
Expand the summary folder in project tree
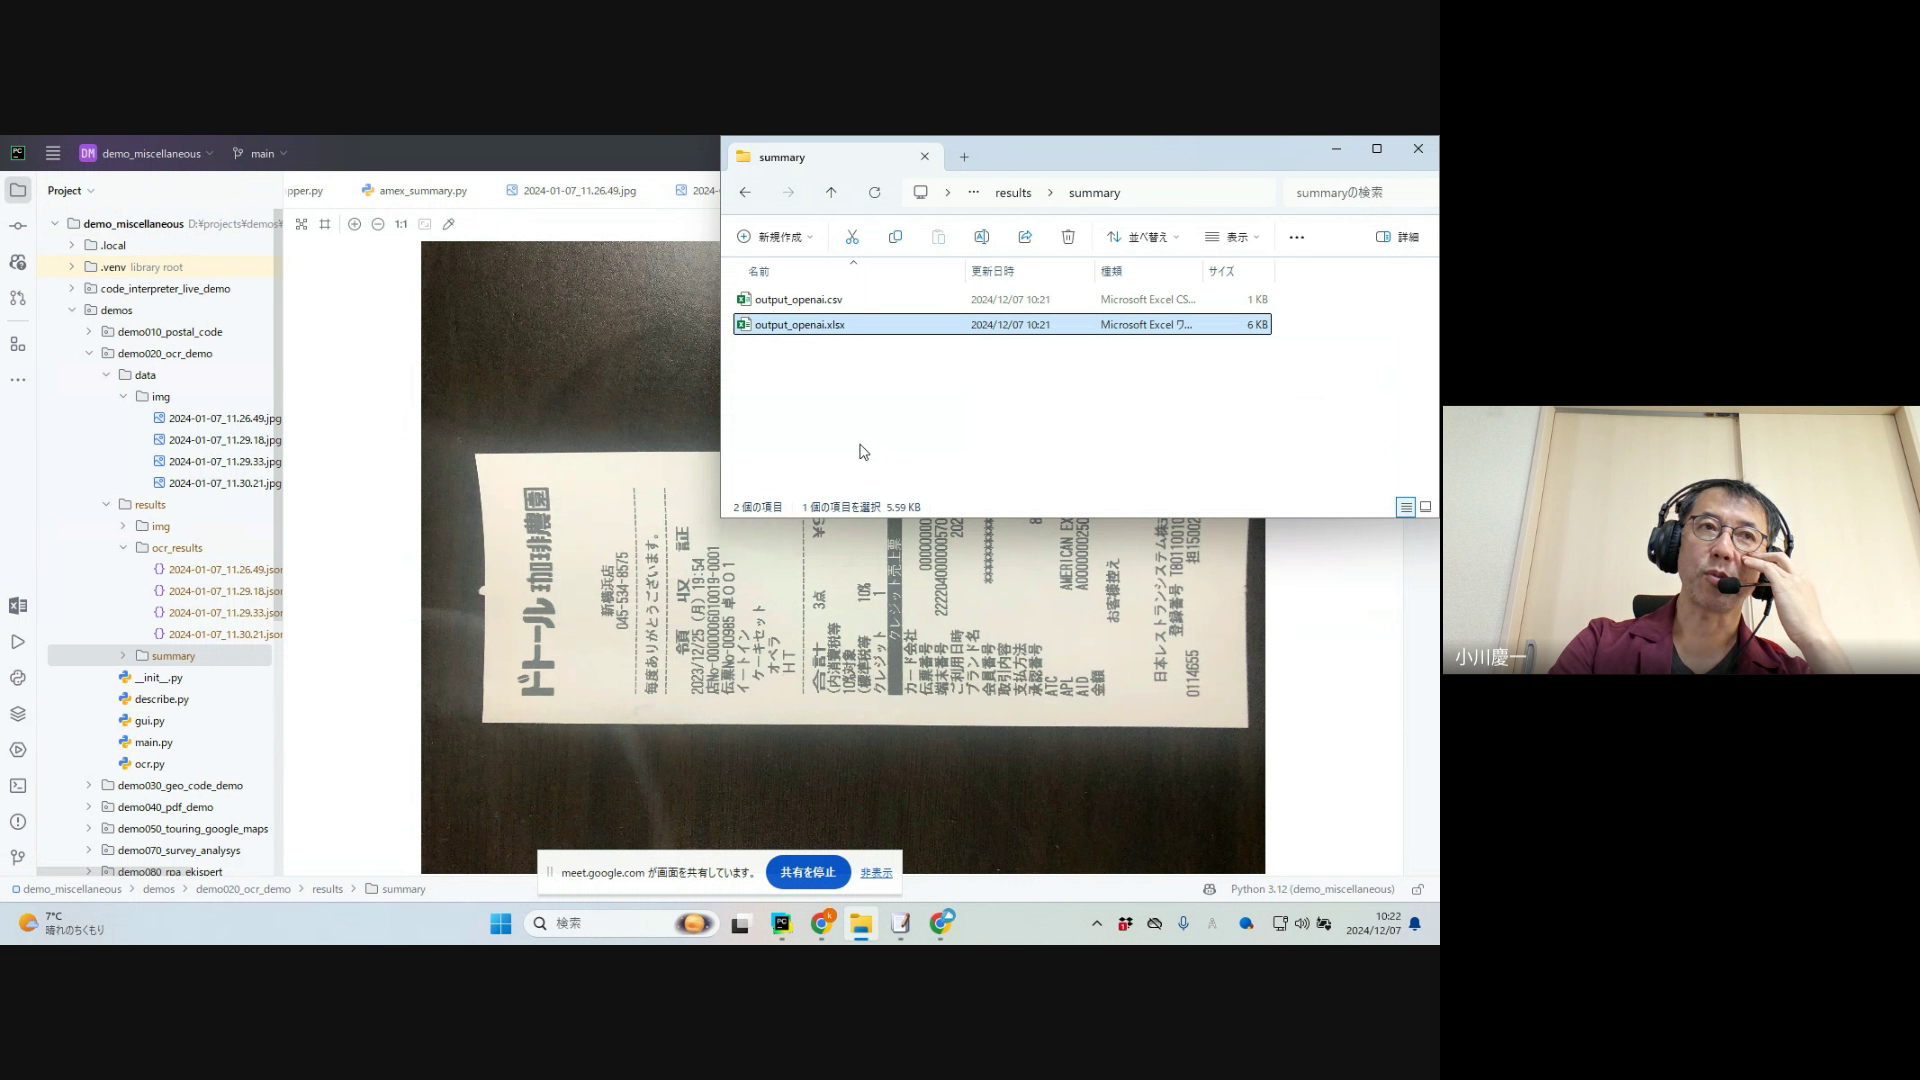(124, 656)
